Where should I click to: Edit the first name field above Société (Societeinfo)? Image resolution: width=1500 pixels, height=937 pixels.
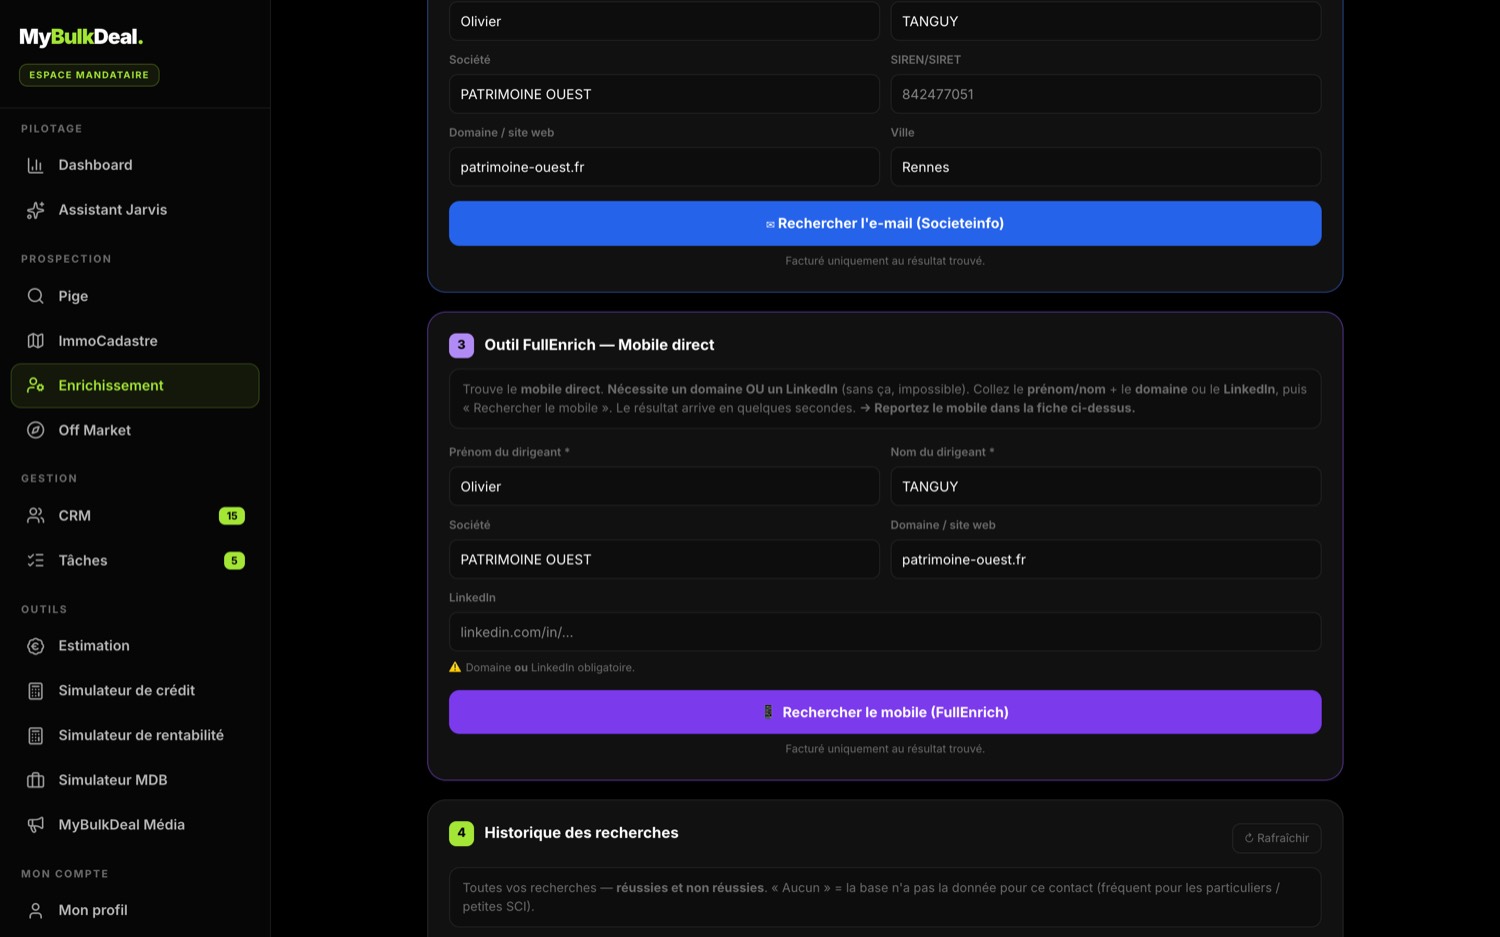click(664, 21)
